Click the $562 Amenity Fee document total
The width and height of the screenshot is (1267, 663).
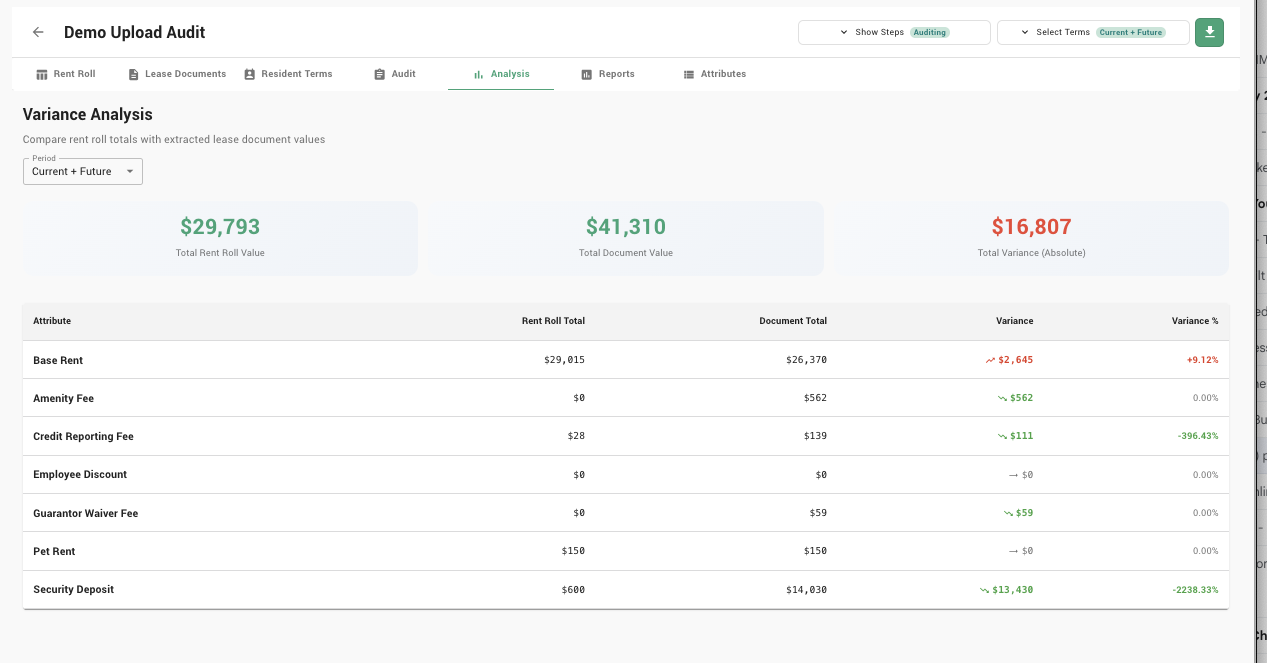point(815,398)
